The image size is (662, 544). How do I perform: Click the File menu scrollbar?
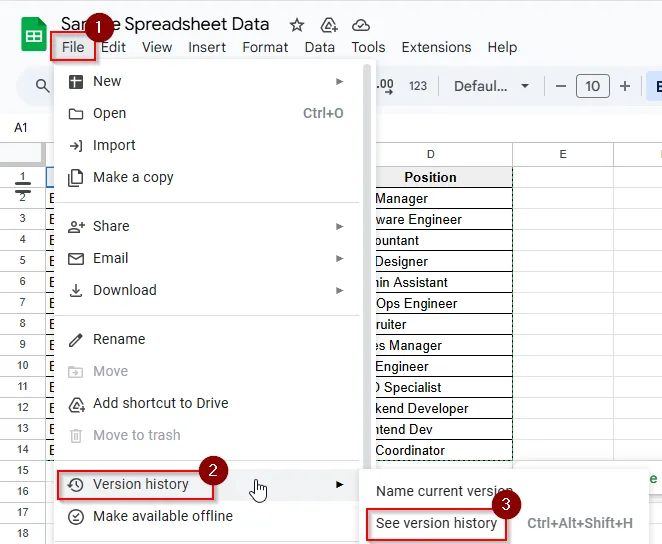367,266
